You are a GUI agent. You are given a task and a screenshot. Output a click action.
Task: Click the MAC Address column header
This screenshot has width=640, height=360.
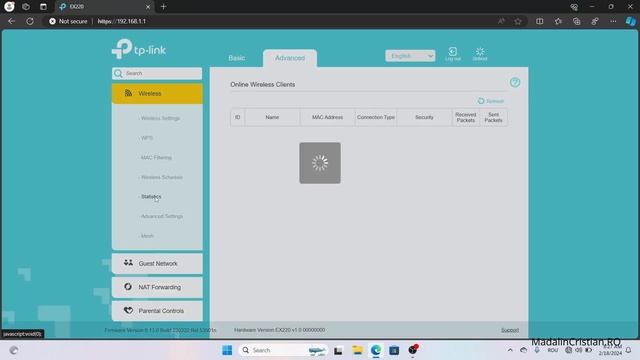(327, 118)
